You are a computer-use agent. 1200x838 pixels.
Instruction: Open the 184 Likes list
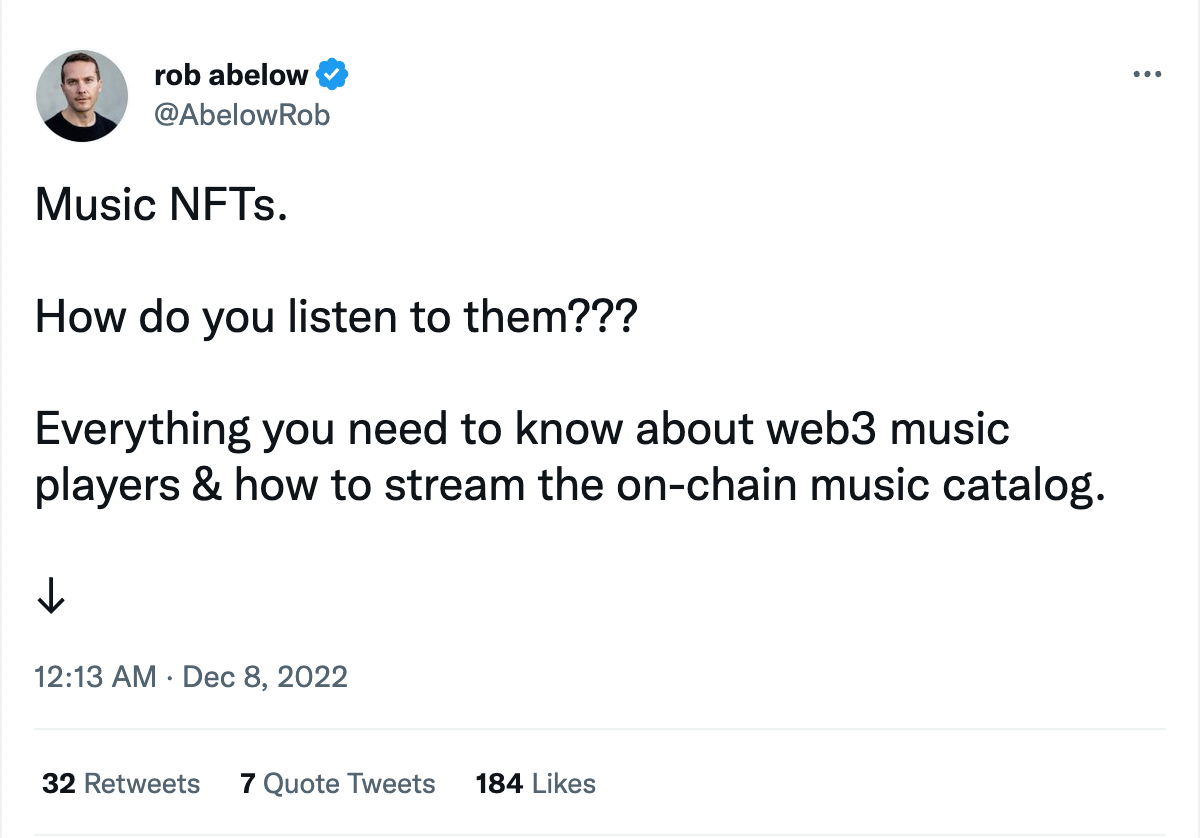coord(536,784)
